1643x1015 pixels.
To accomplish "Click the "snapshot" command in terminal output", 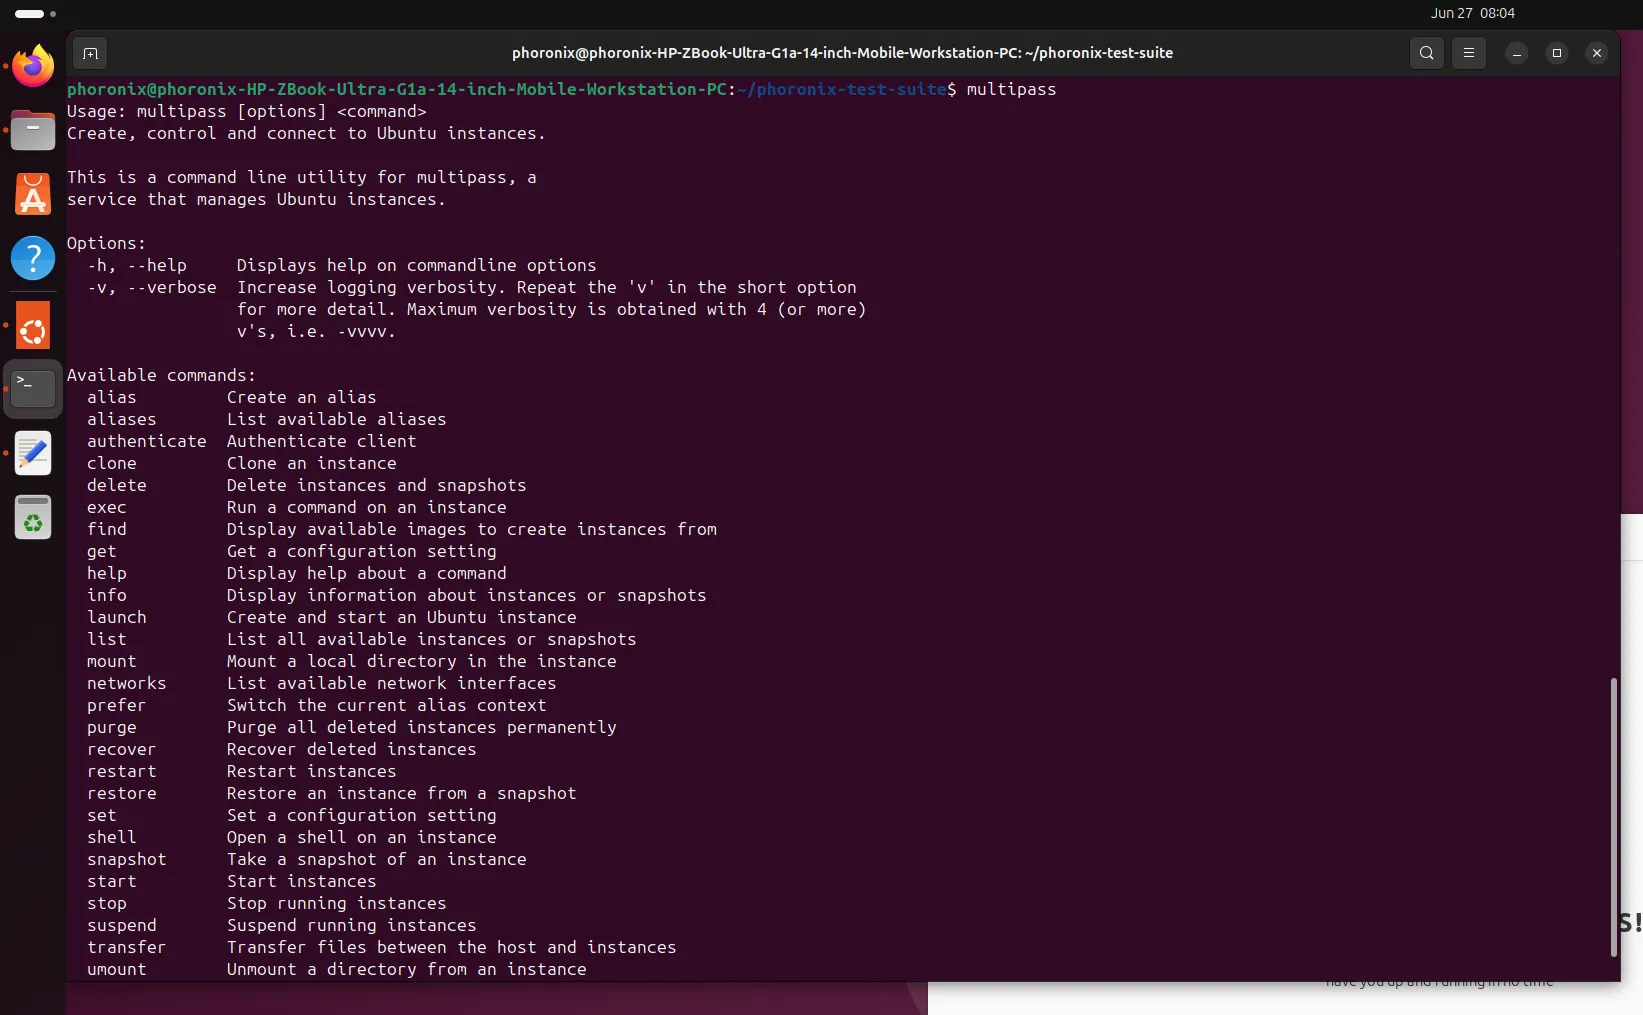I will [127, 860].
